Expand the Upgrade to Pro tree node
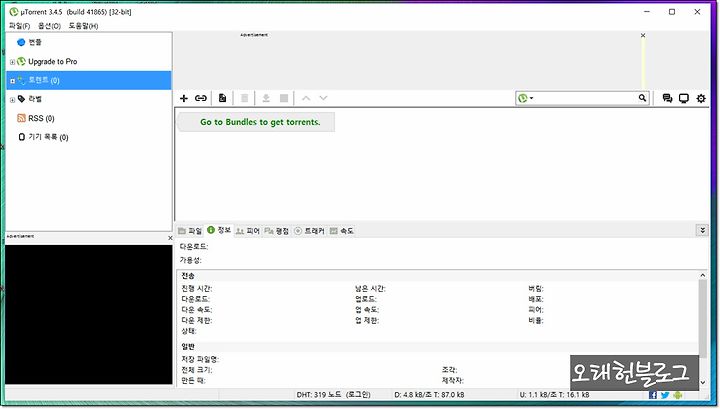This screenshot has height=409, width=720. point(12,62)
